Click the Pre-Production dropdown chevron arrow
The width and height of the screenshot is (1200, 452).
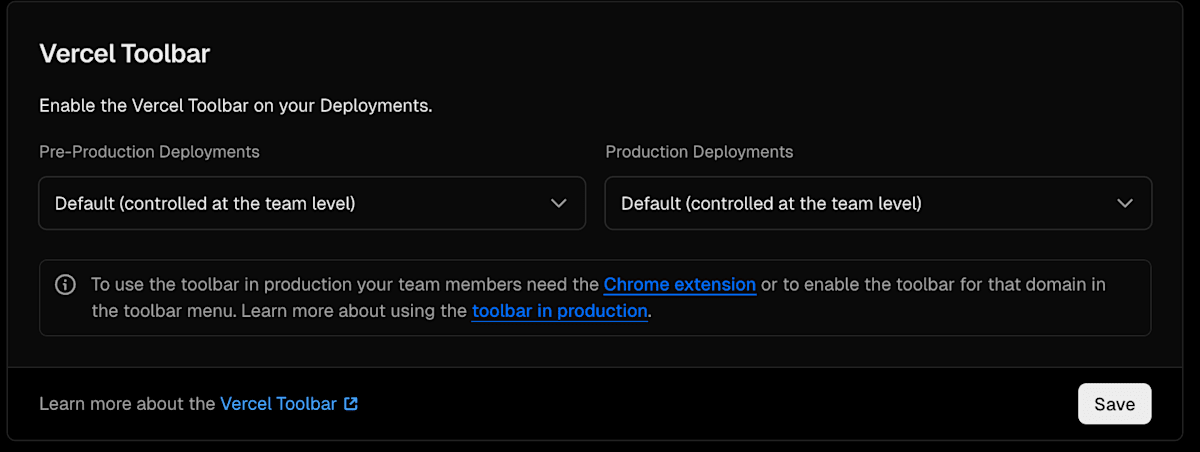(x=559, y=203)
